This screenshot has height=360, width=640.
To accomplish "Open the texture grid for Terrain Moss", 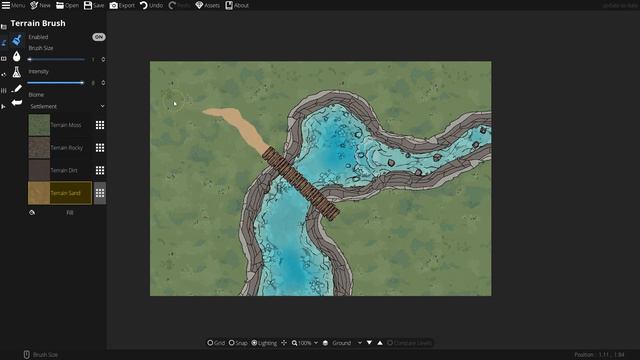I will pyautogui.click(x=100, y=125).
